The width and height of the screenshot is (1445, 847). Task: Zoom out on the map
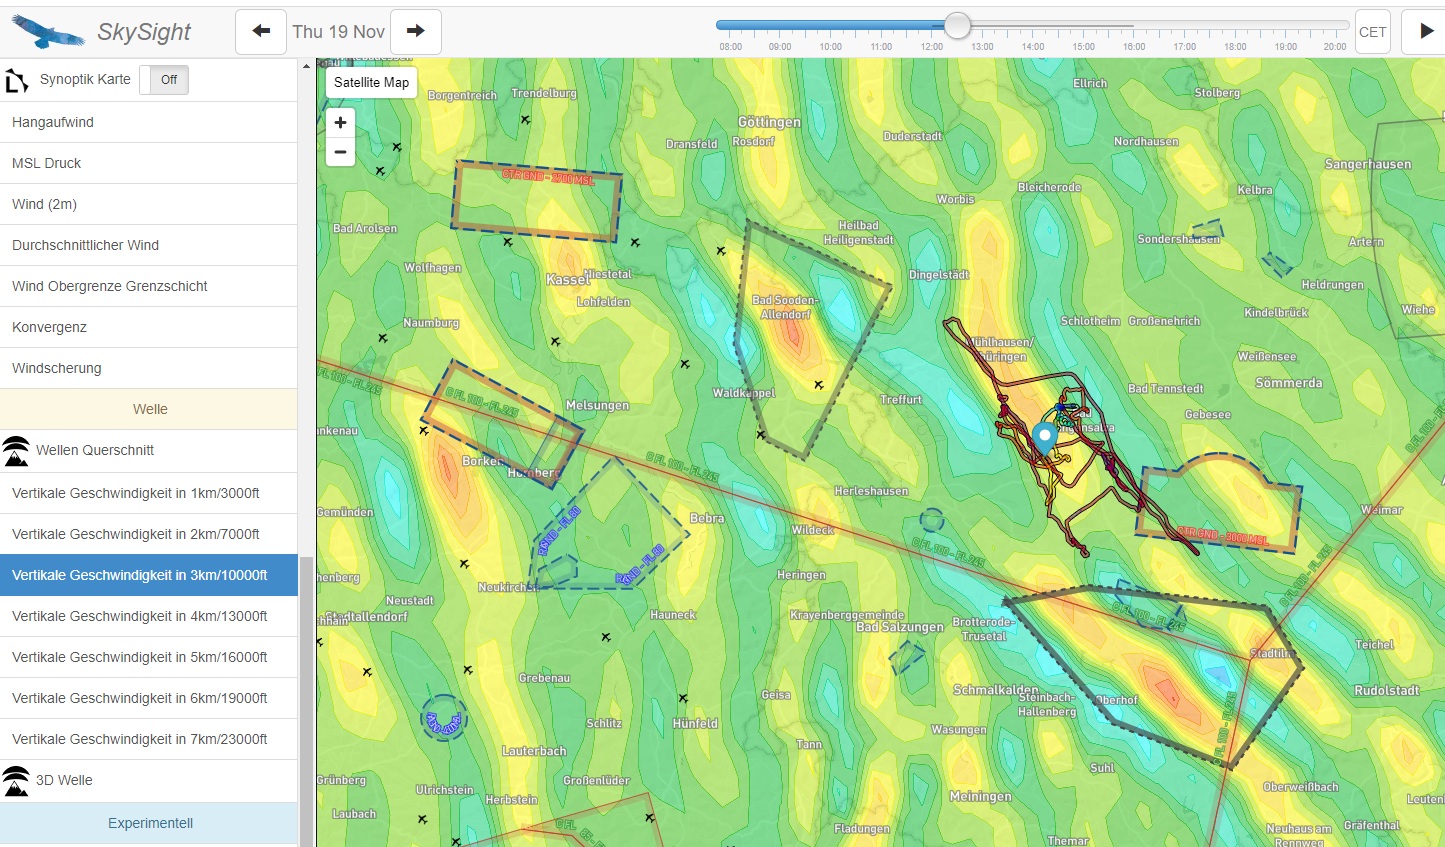340,152
